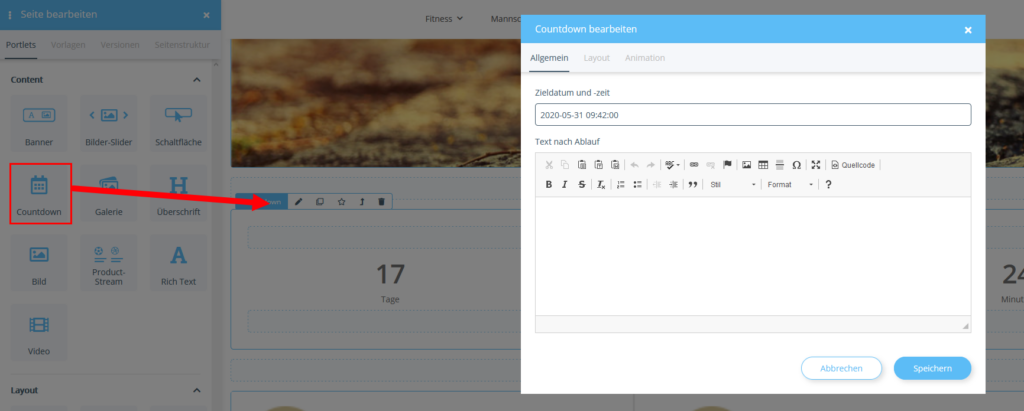The image size is (1024, 411).
Task: Click the Unlink icon
Action: [x=711, y=165]
